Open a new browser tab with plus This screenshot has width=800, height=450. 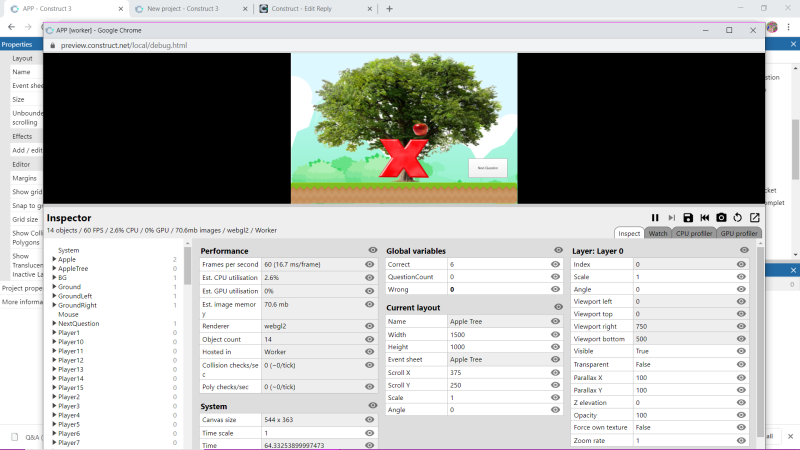pos(389,9)
